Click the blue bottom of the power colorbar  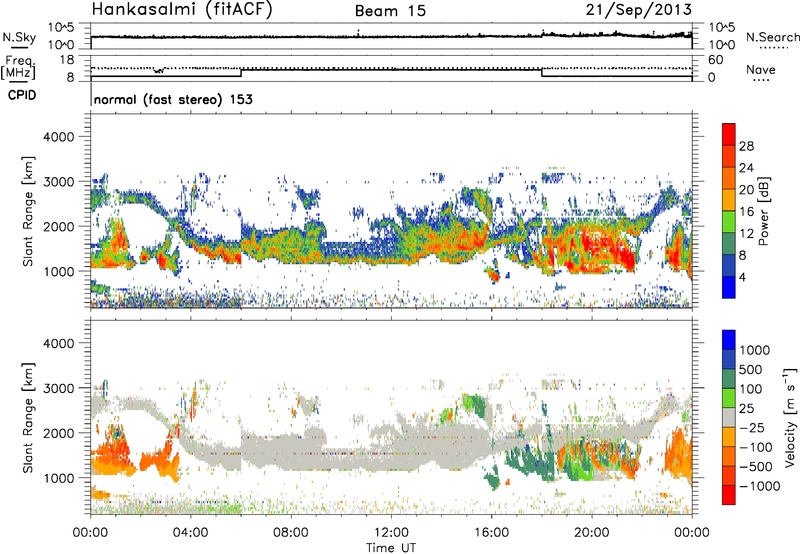coord(729,287)
